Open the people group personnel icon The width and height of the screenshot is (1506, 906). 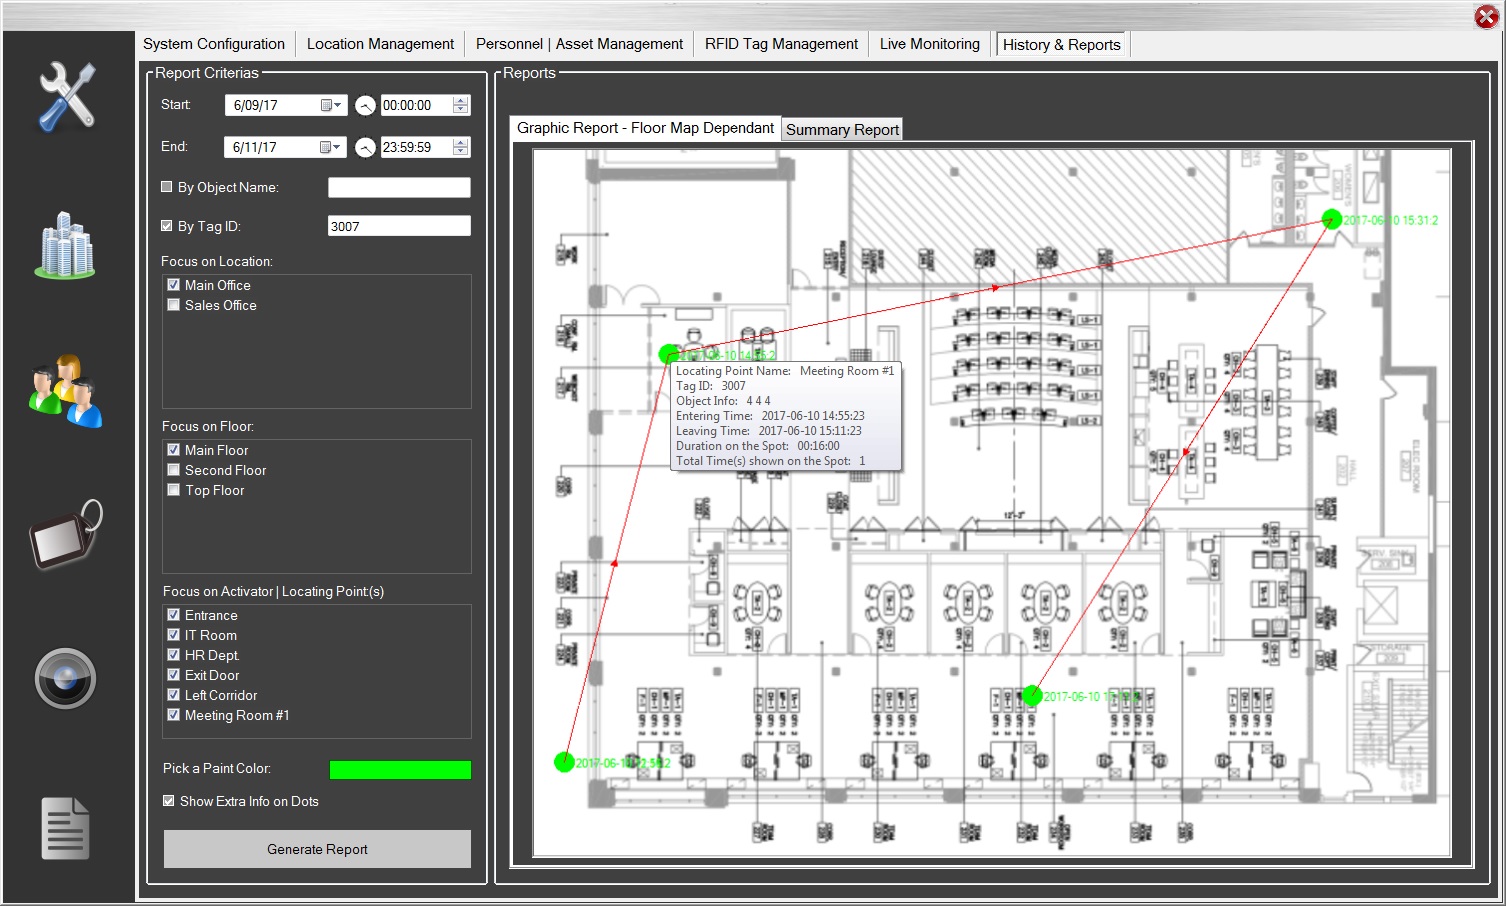[x=66, y=391]
